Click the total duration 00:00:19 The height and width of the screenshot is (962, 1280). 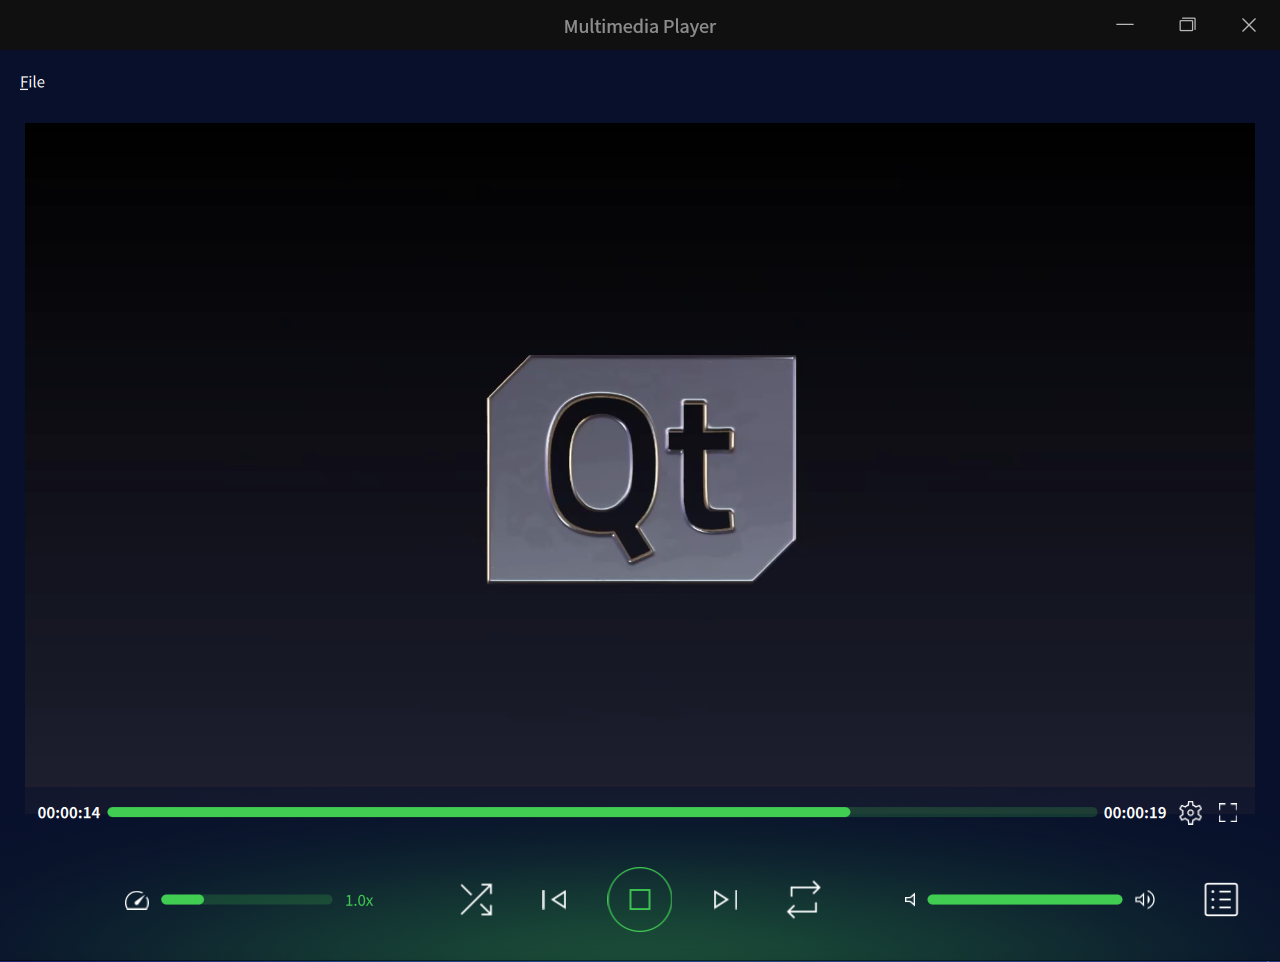point(1135,813)
